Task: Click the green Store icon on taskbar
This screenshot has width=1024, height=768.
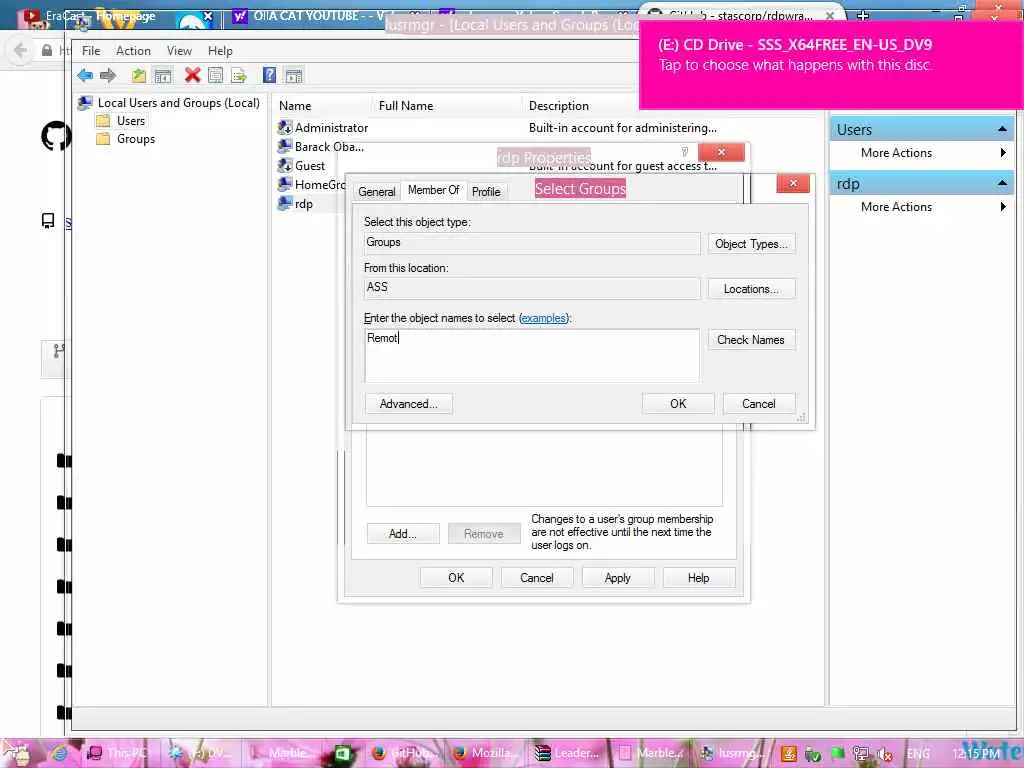Action: [342, 754]
